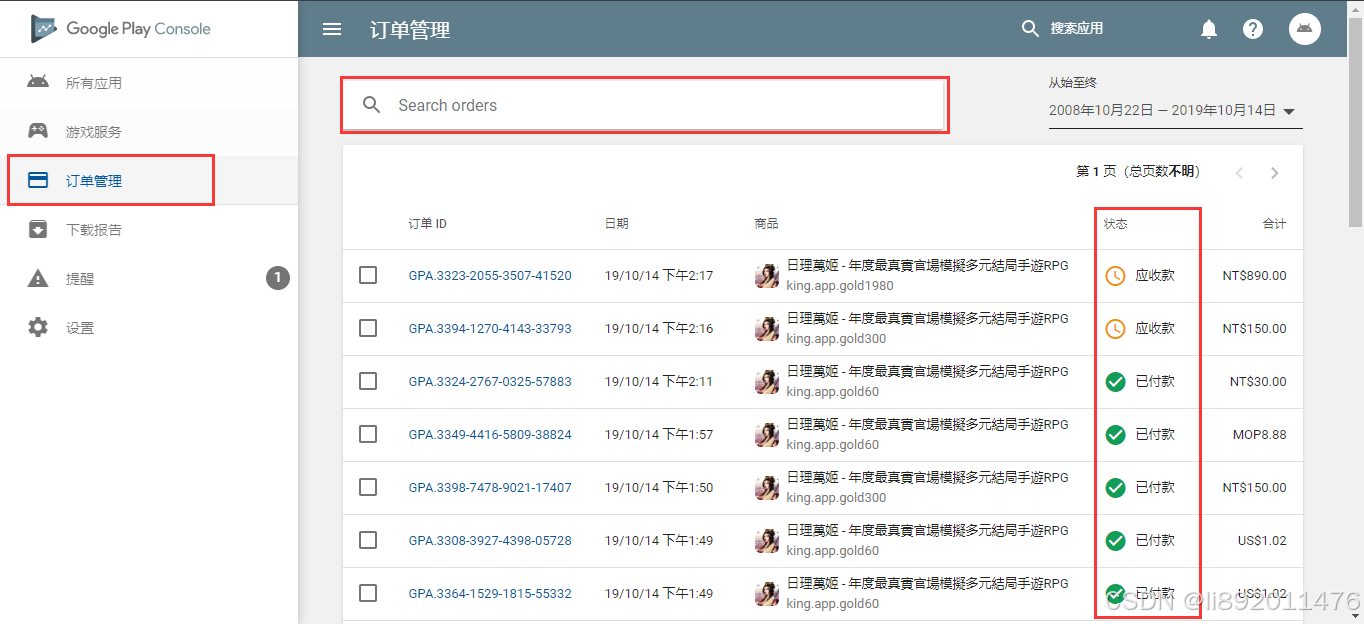1364x624 pixels.
Task: Check the box for order GPA.3364-1529-1815-55332
Action: [368, 593]
